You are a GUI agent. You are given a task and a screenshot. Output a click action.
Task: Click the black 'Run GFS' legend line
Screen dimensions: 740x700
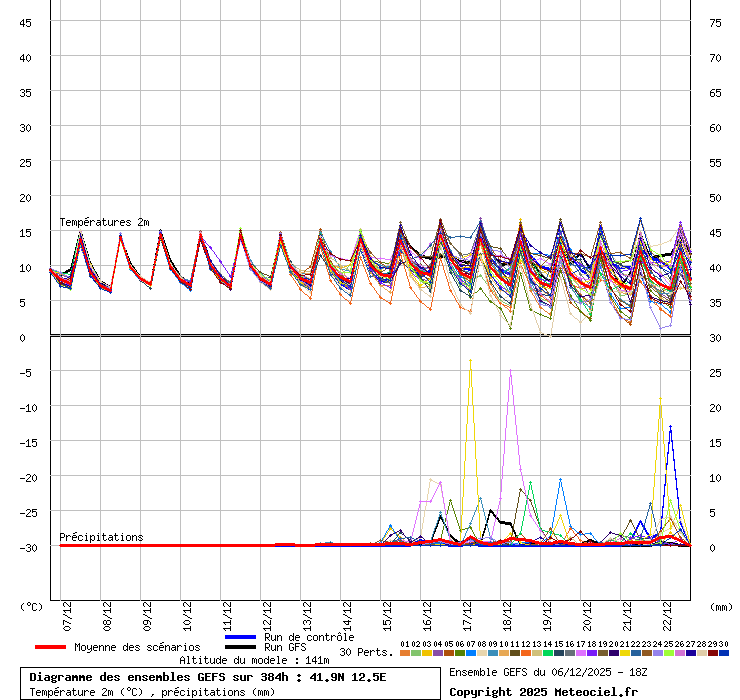241,647
